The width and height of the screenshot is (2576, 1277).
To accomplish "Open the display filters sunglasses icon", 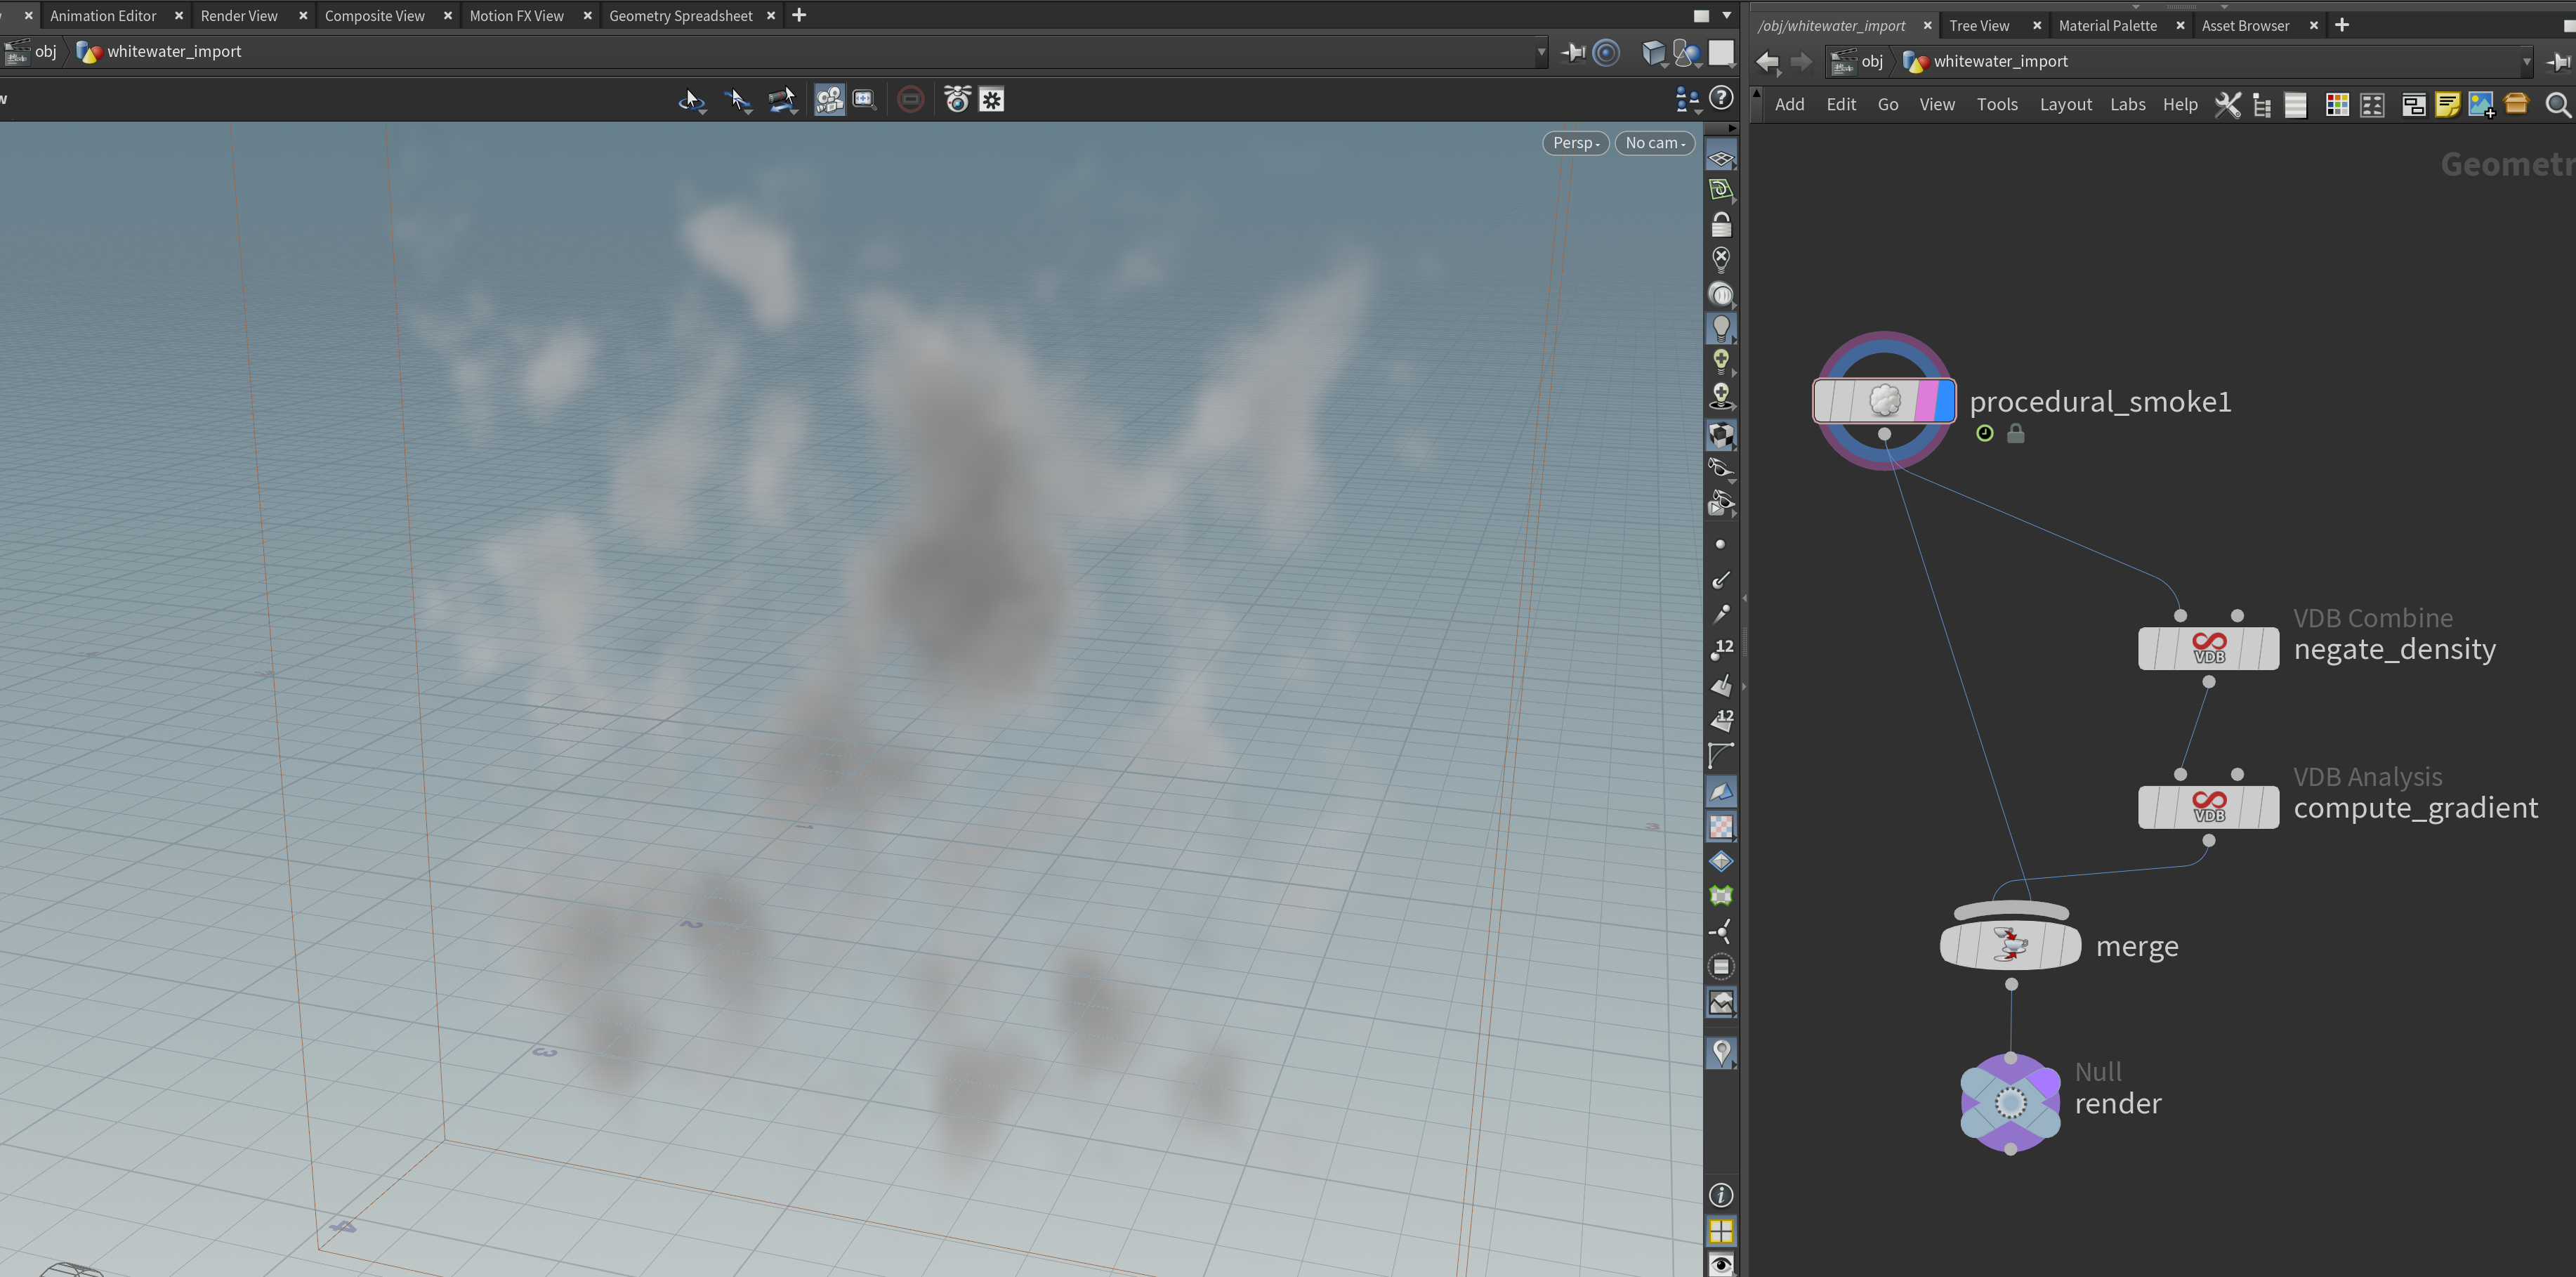I will pyautogui.click(x=1720, y=468).
